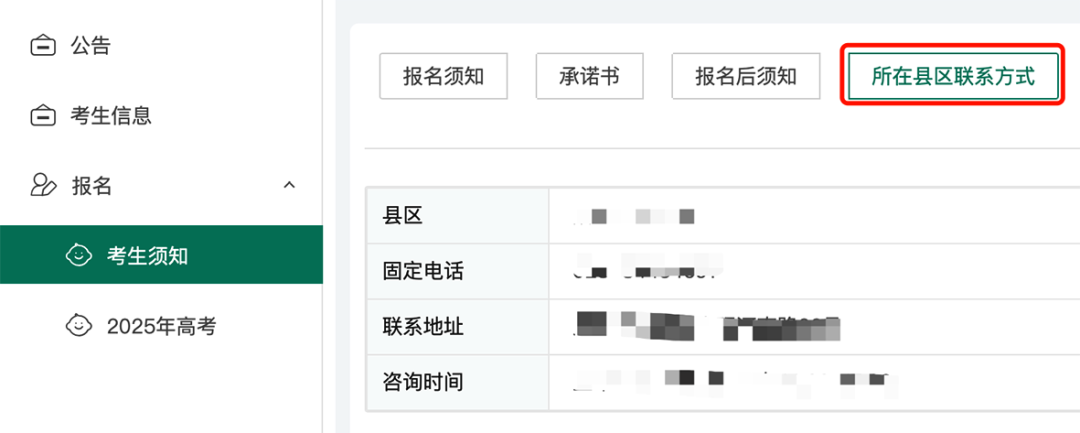
Task: Click the 考生信息 sidebar icon
Action: tap(43, 116)
